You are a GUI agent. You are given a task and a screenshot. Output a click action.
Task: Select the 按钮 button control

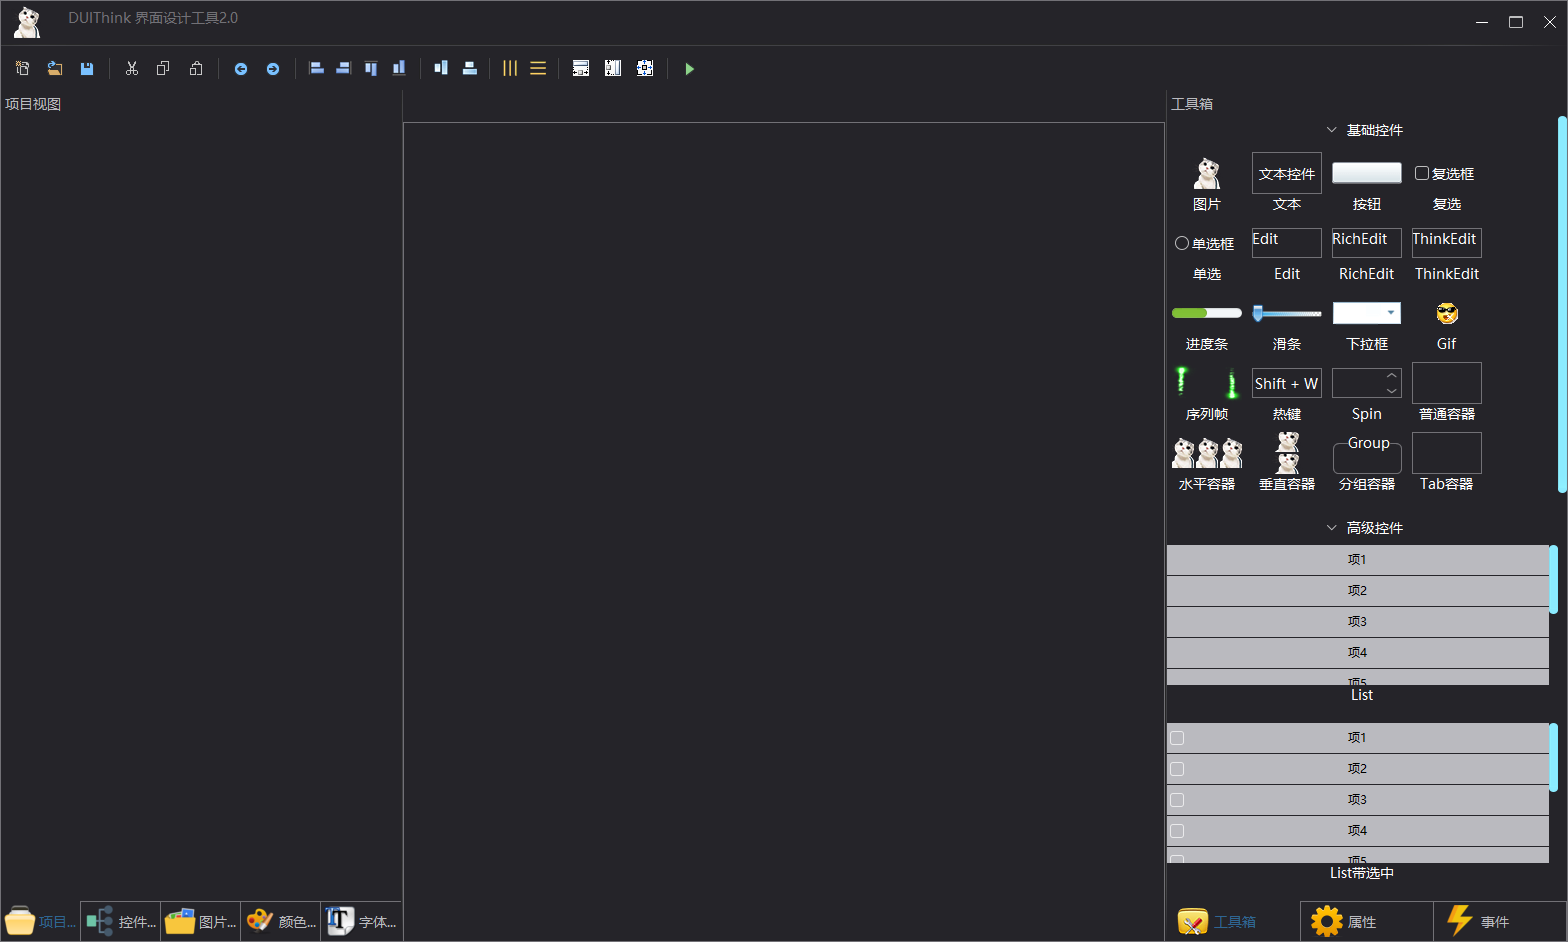(x=1367, y=173)
